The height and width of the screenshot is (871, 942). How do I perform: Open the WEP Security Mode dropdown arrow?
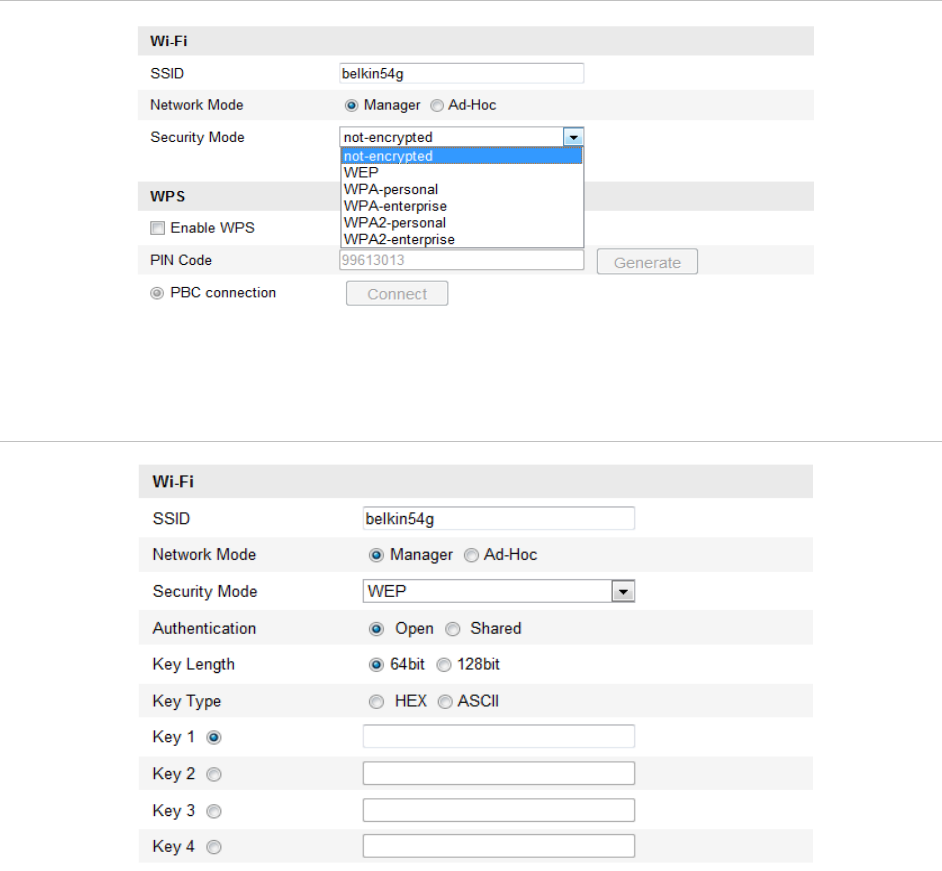(x=623, y=592)
